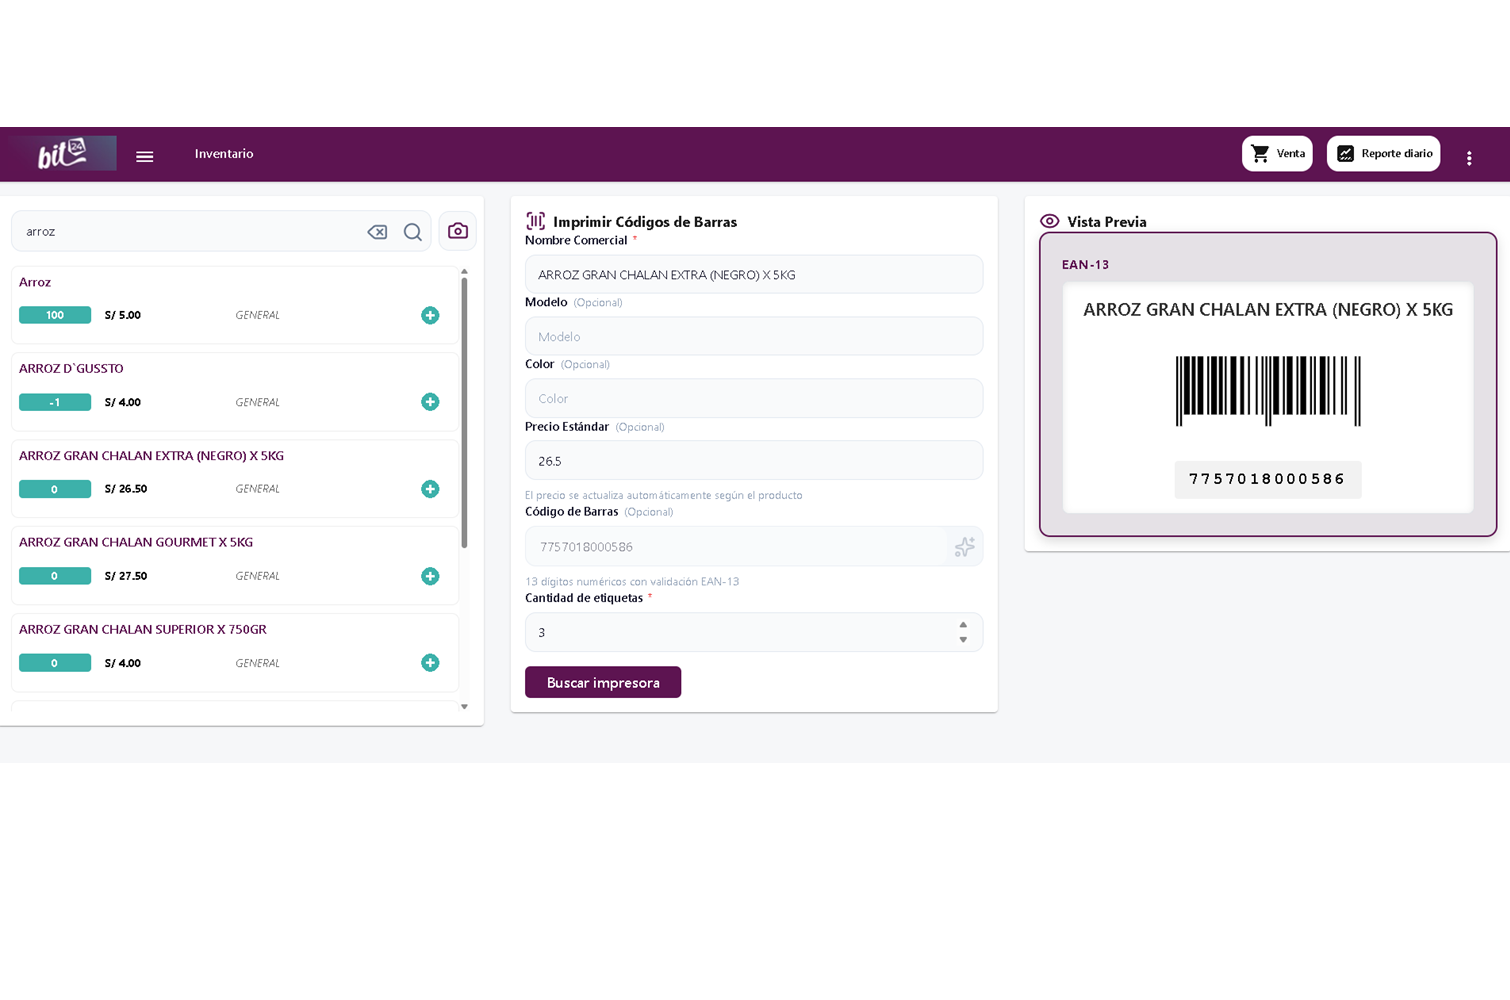The height and width of the screenshot is (1000, 1510).
Task: Add Arroz product with plus icon
Action: pos(430,315)
